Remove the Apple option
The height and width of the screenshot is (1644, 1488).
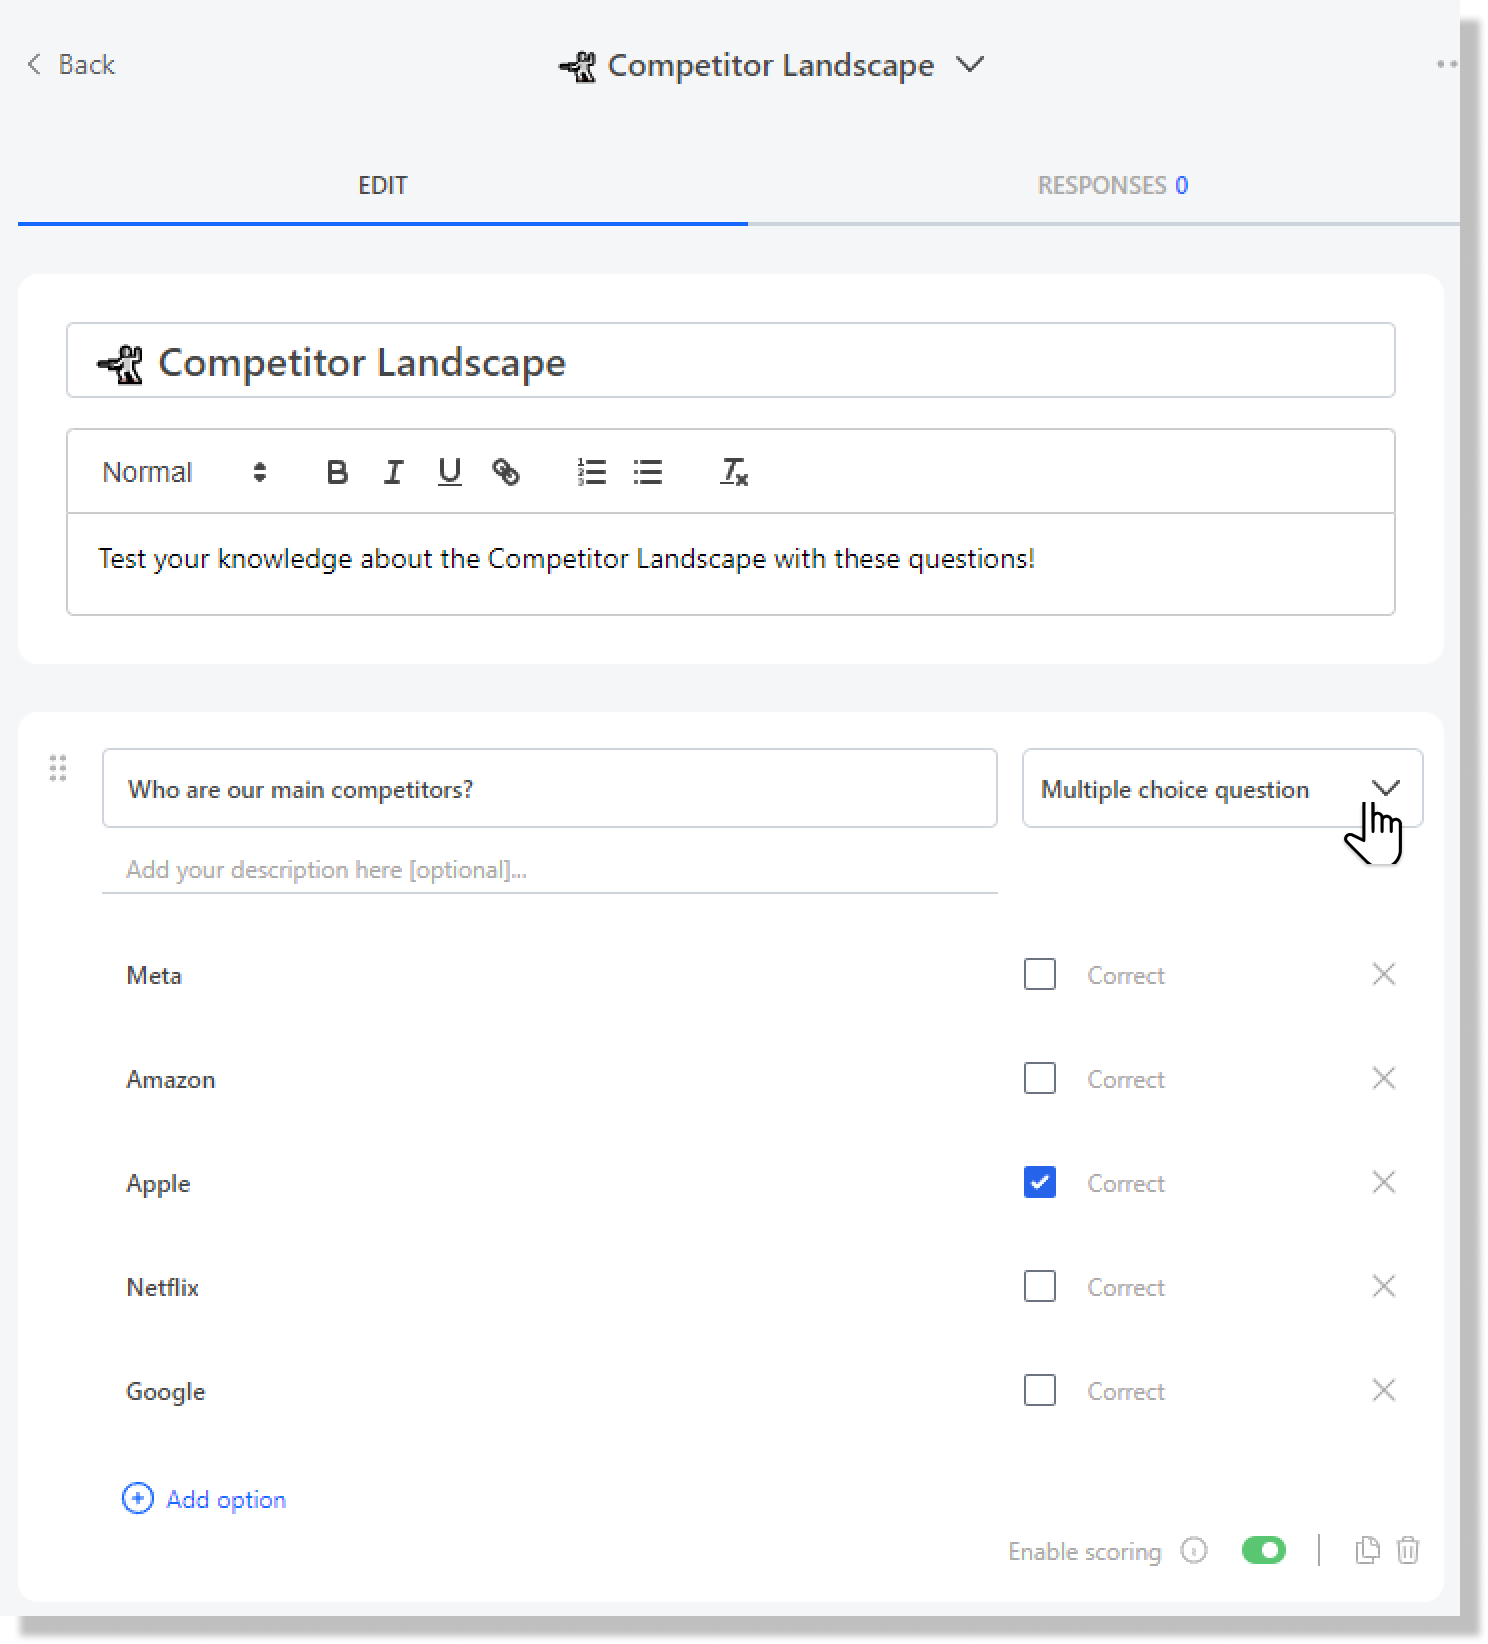coord(1384,1183)
